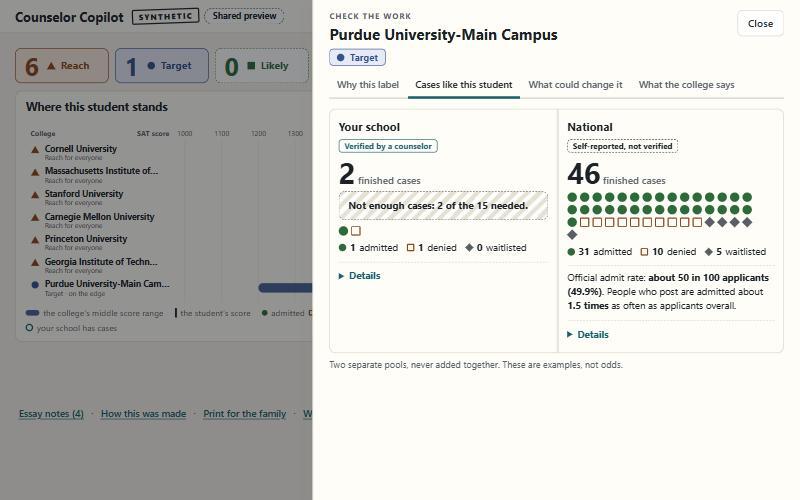The image size is (800, 500).
Task: Click the Counselor Copilot app title
Action: pos(69,17)
